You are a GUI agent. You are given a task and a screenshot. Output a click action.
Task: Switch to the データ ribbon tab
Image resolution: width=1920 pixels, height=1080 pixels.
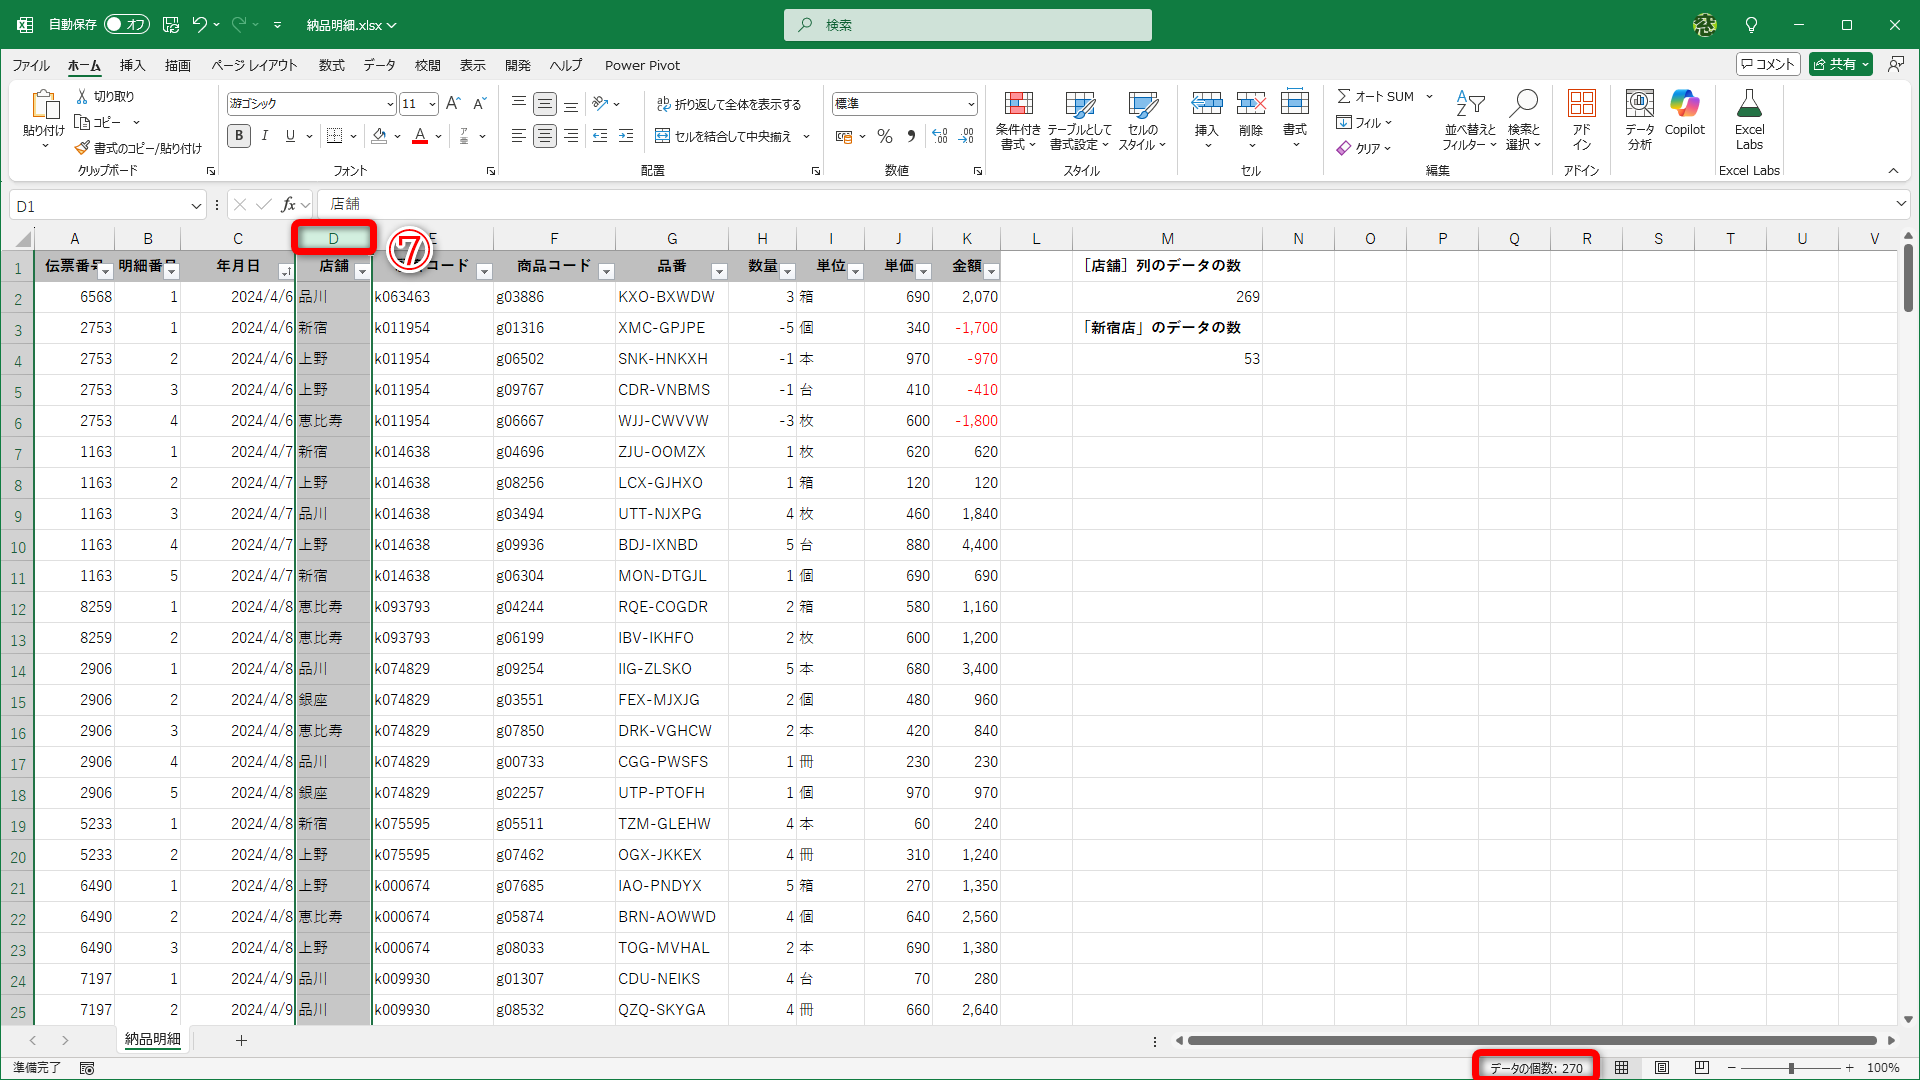[x=379, y=65]
